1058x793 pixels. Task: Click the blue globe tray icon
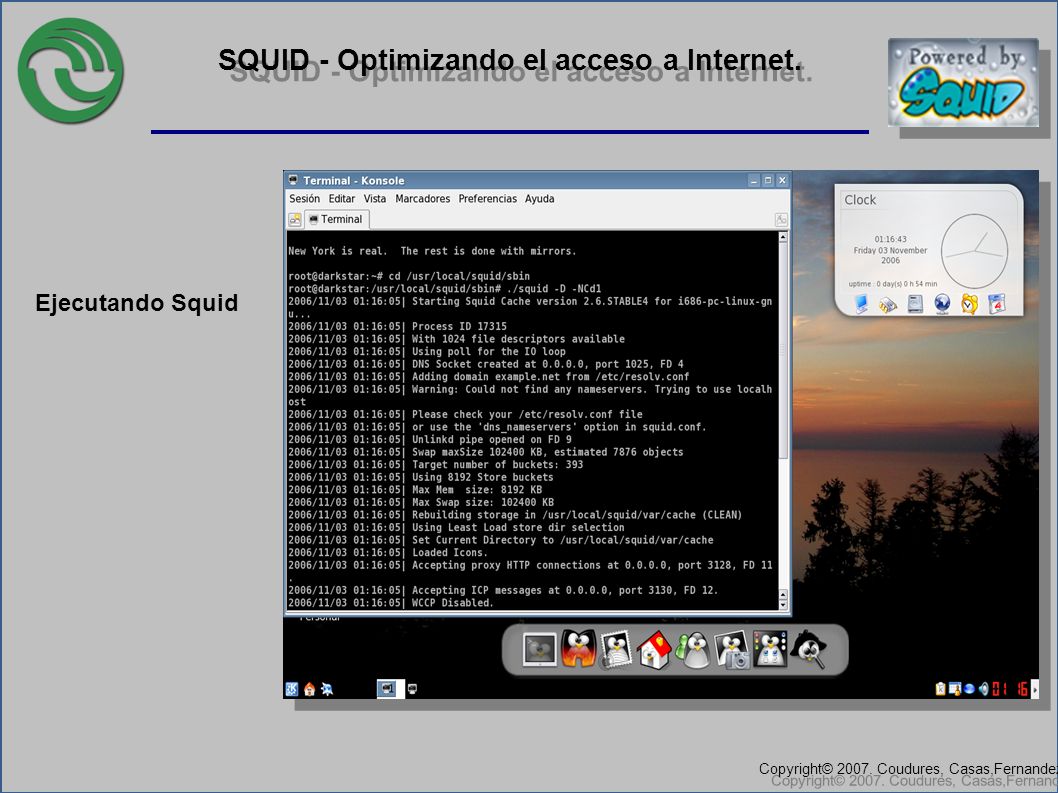click(970, 689)
